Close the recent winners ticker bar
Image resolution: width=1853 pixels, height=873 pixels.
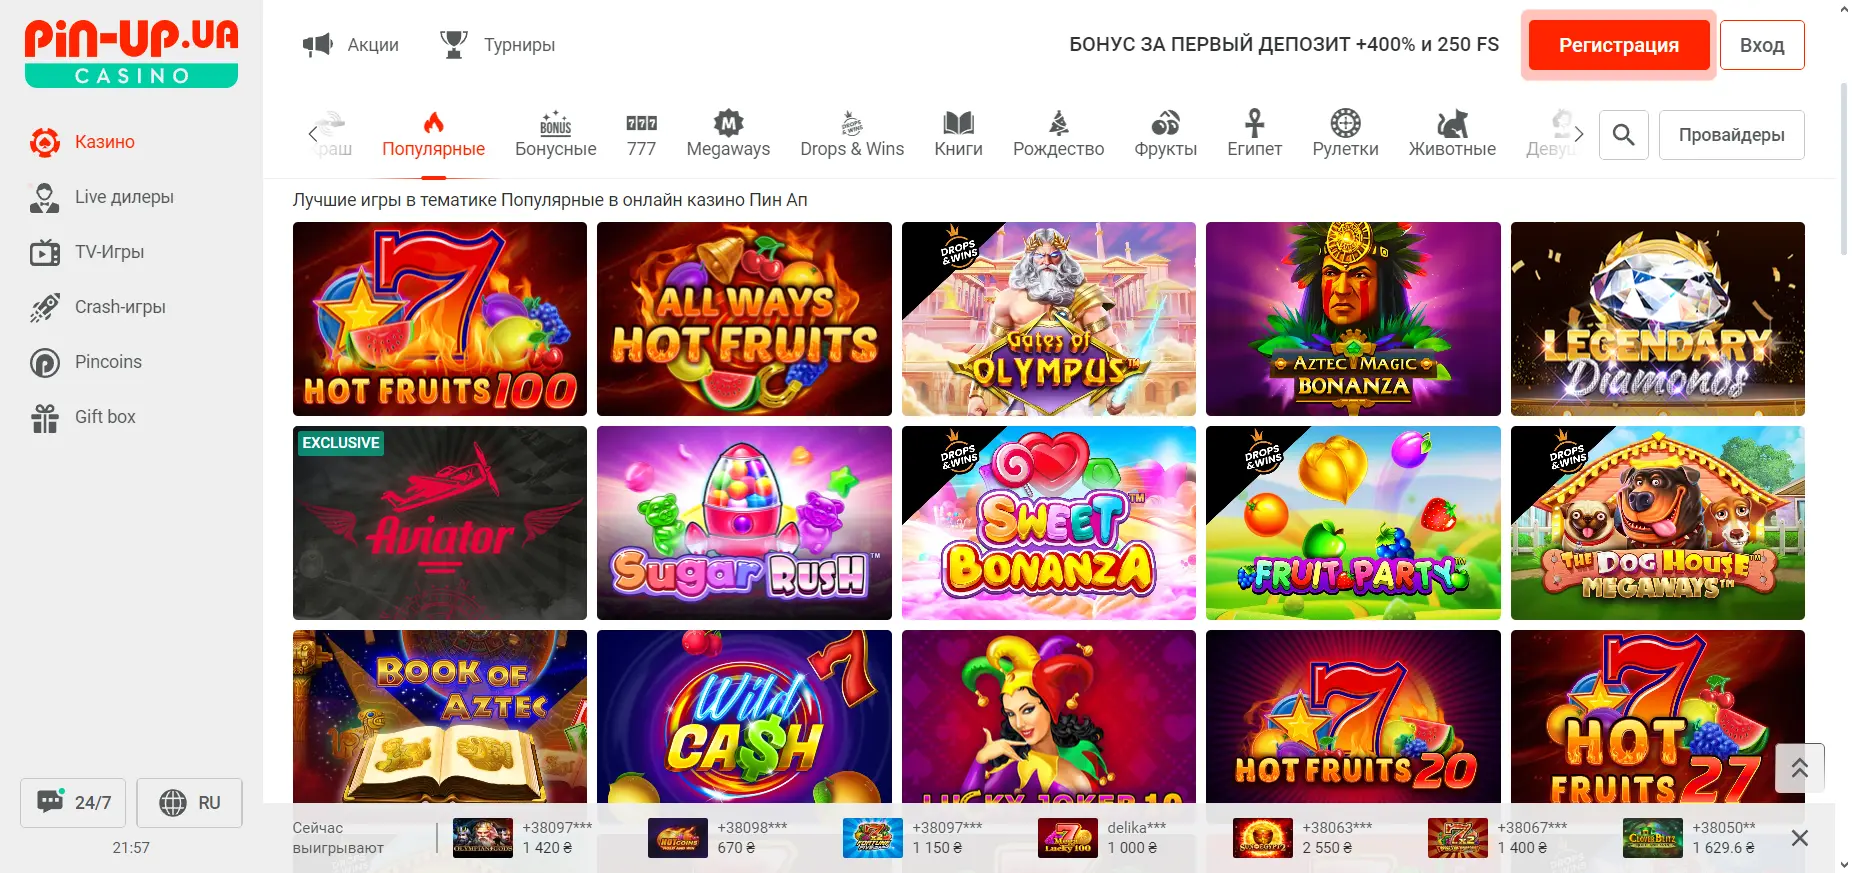pyautogui.click(x=1799, y=838)
